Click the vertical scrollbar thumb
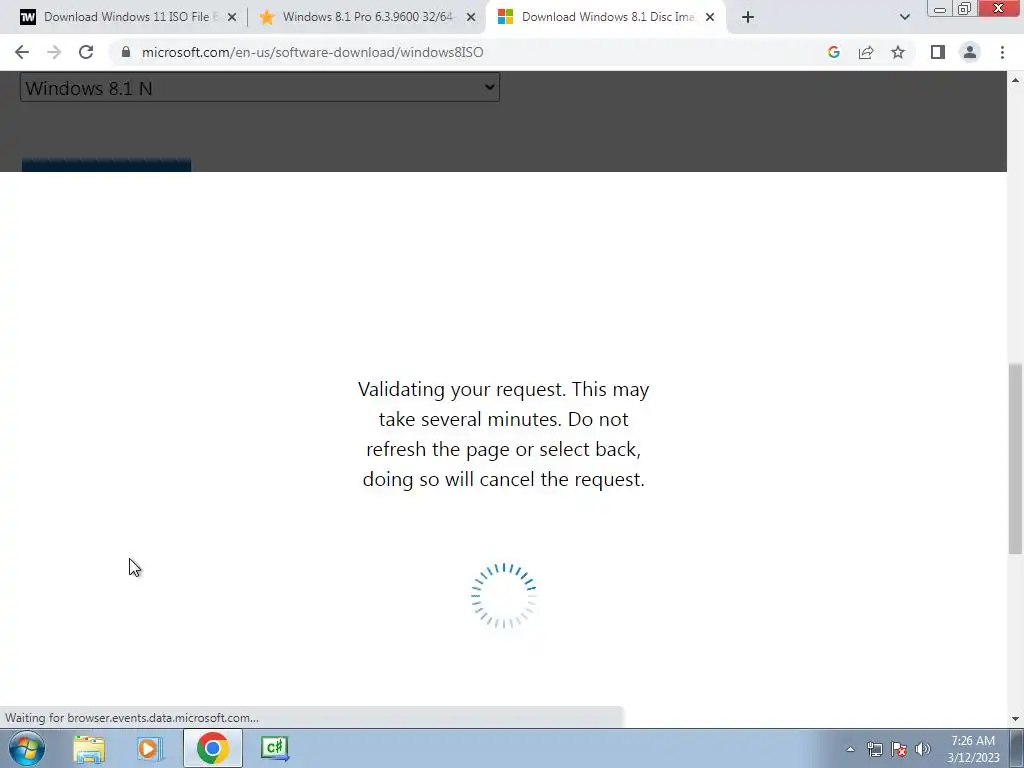 click(1015, 459)
